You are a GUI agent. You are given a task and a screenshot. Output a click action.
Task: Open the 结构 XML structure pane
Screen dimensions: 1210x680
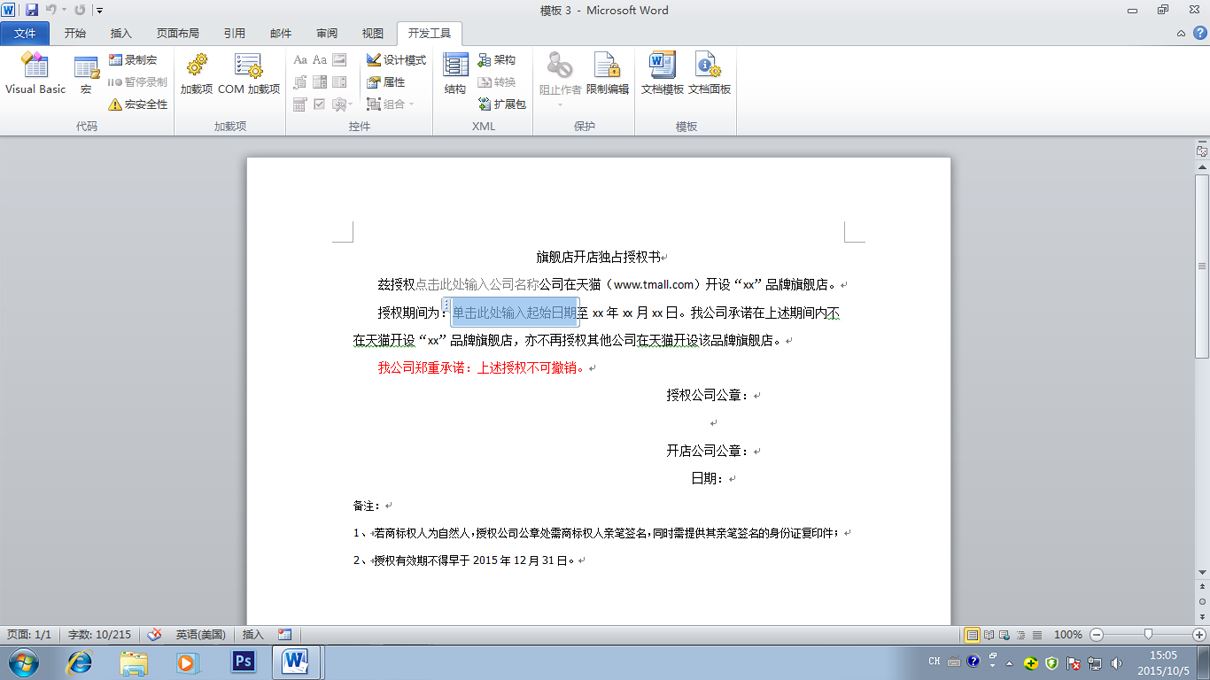(456, 75)
